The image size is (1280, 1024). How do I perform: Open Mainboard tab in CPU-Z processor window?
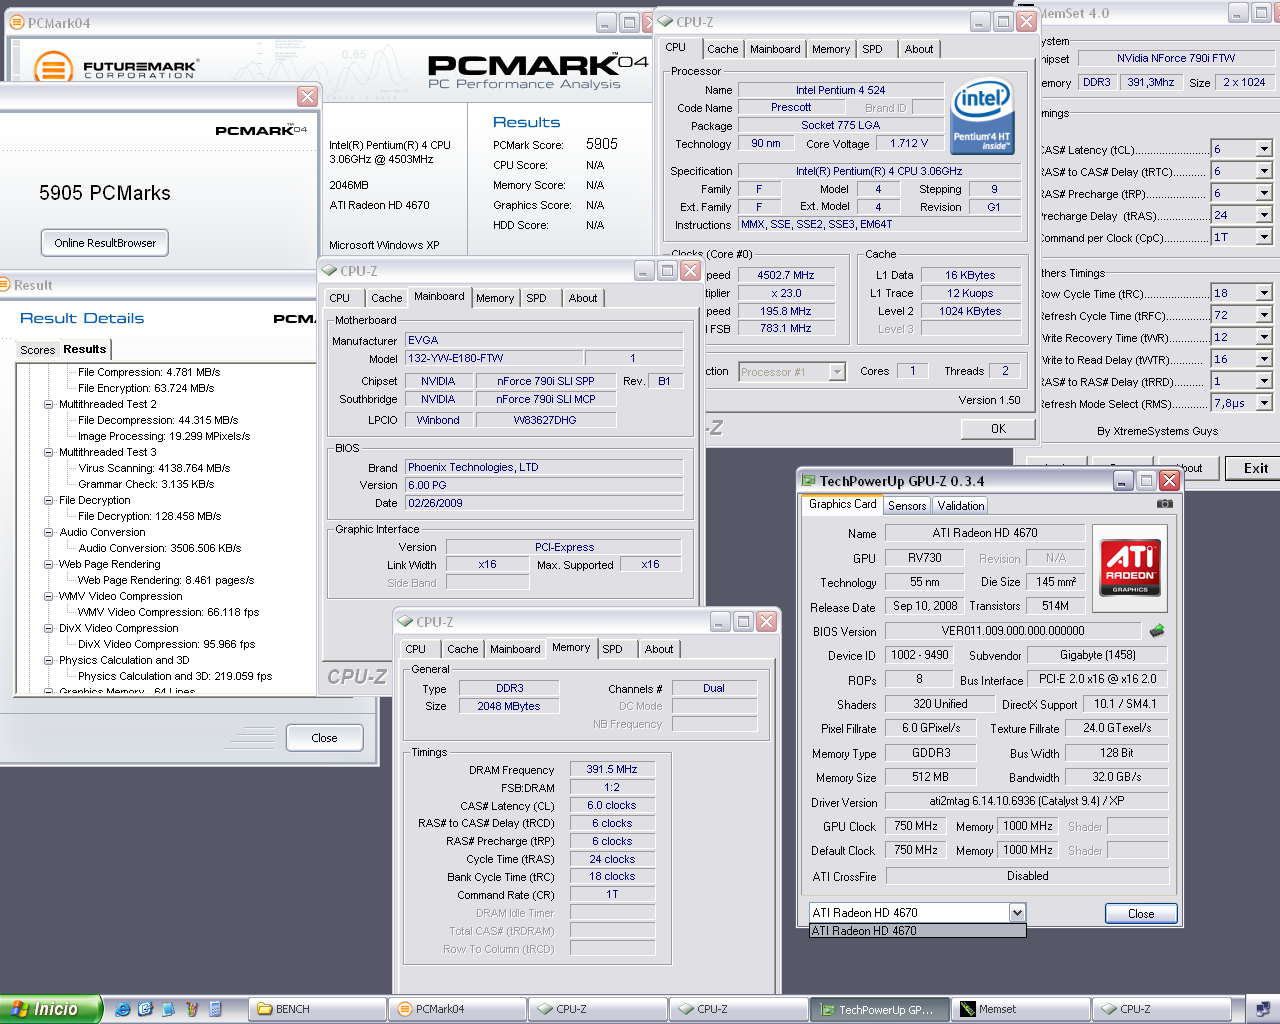[x=775, y=49]
